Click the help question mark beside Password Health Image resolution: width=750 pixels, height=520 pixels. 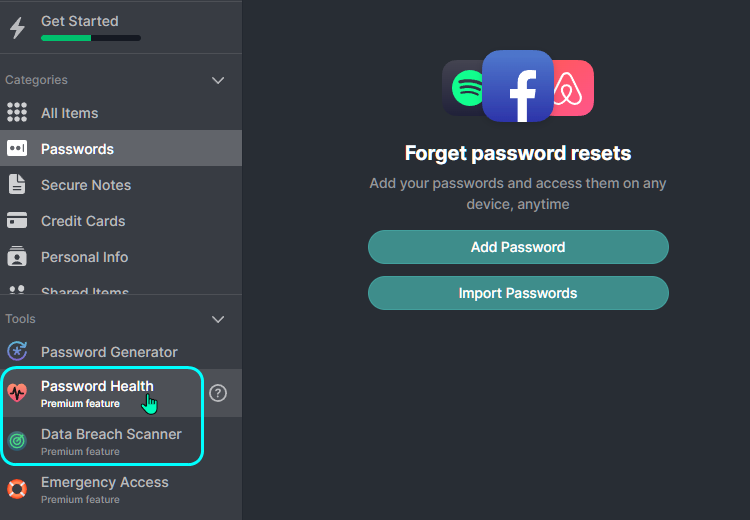pyautogui.click(x=218, y=393)
